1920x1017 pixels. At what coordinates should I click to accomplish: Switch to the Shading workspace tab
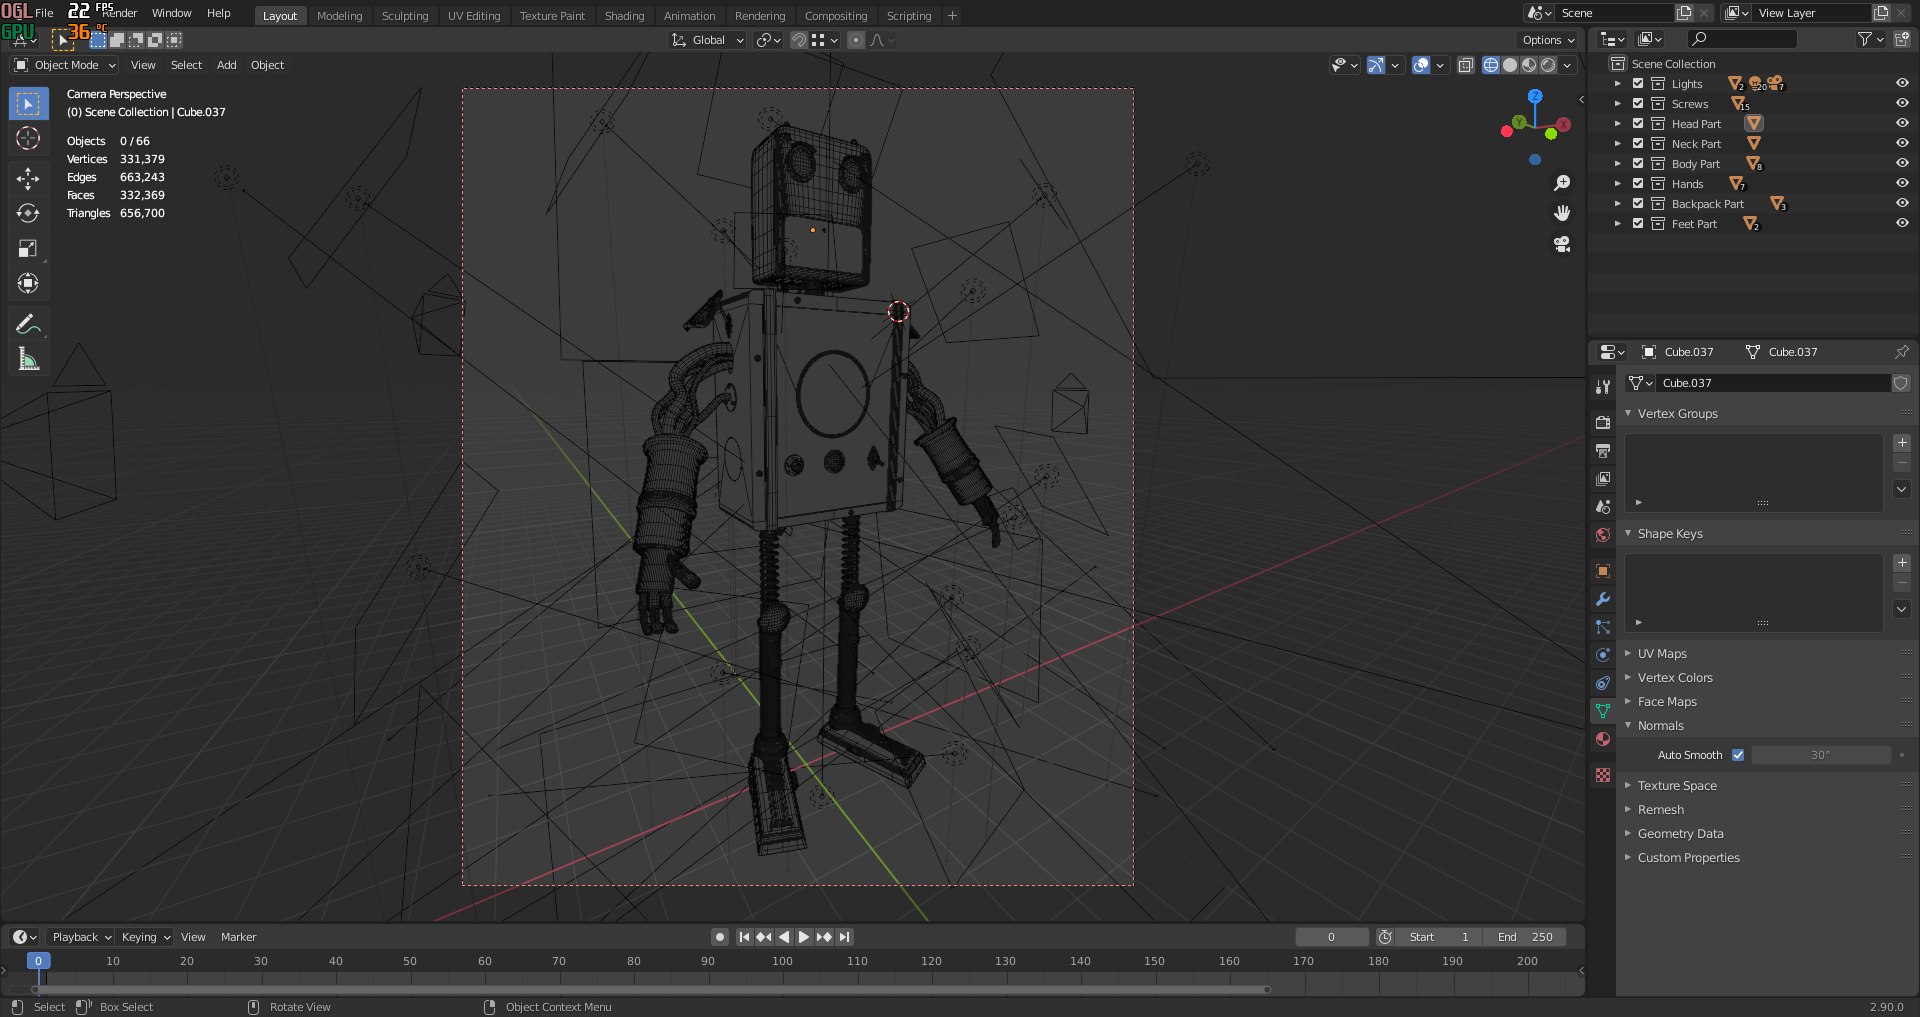(624, 16)
